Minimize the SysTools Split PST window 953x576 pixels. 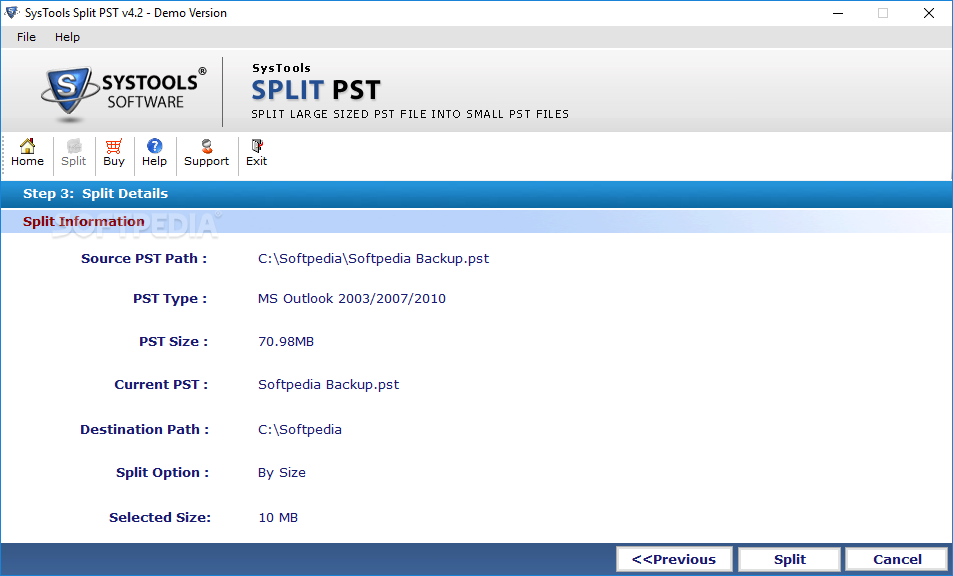click(838, 13)
